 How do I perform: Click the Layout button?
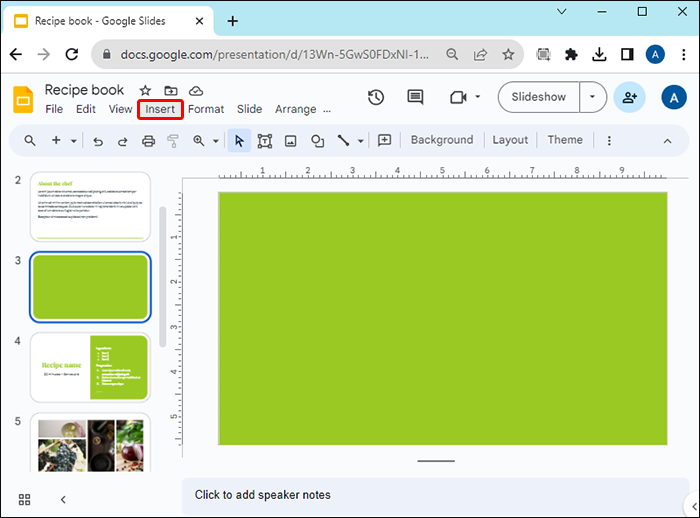pyautogui.click(x=510, y=140)
